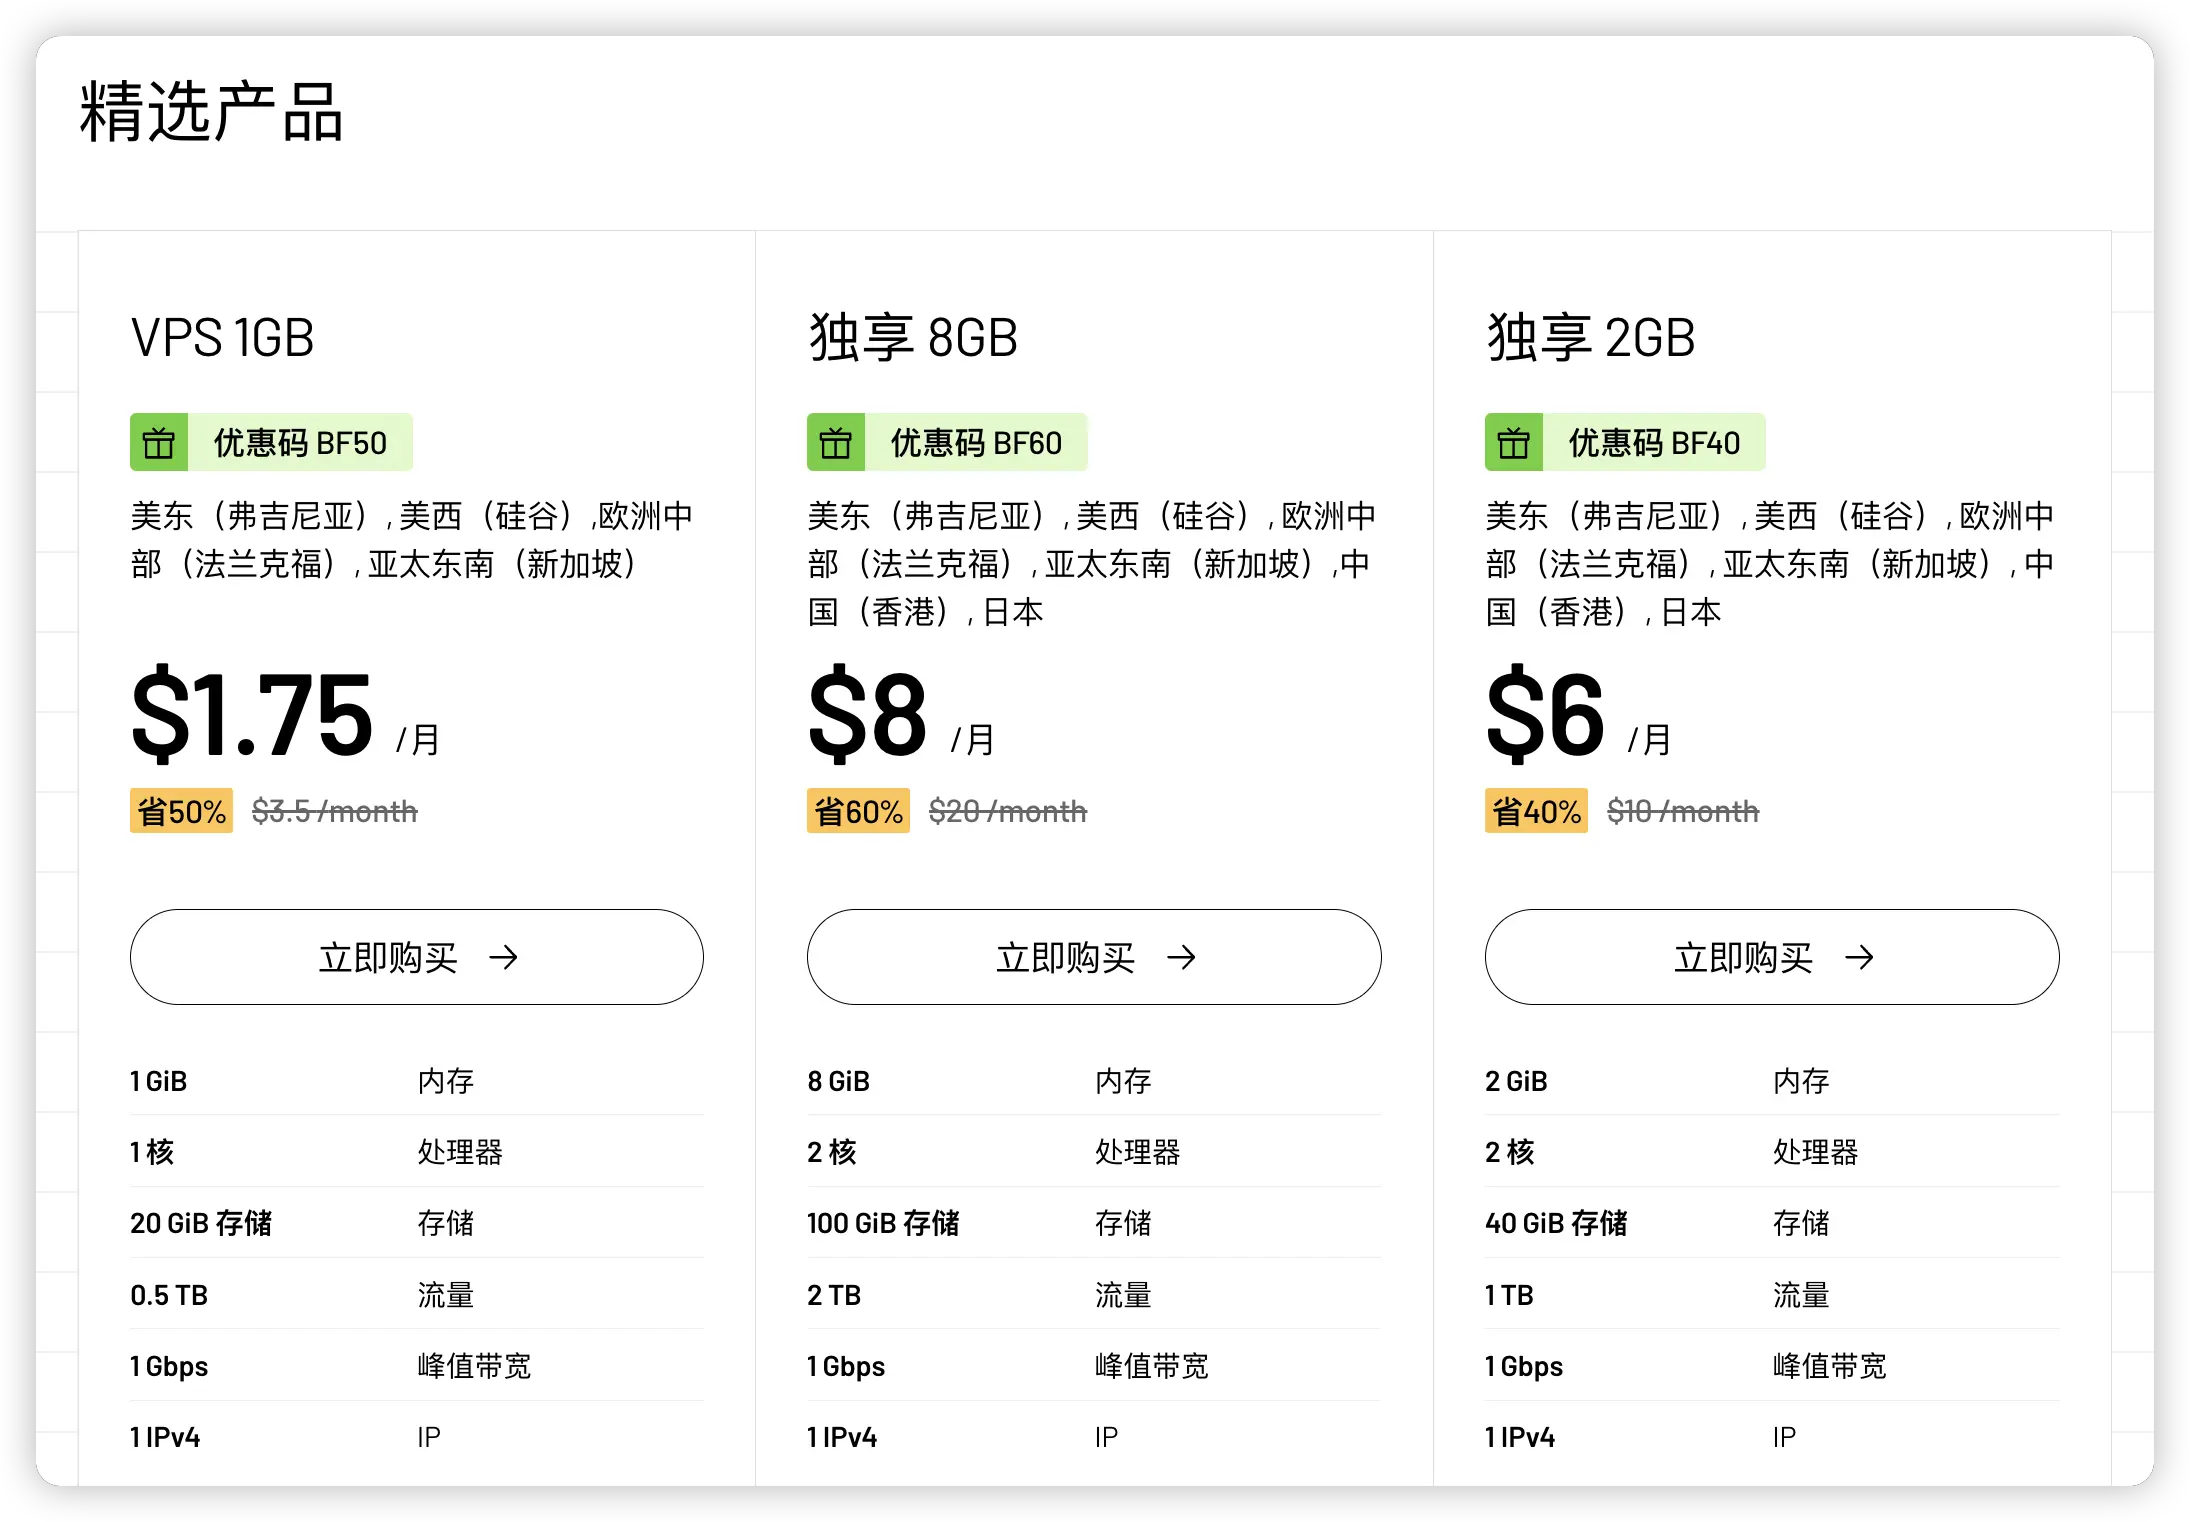Viewport: 2190px width, 1522px height.
Task: Open the VPS 1GB product title
Action: point(222,338)
